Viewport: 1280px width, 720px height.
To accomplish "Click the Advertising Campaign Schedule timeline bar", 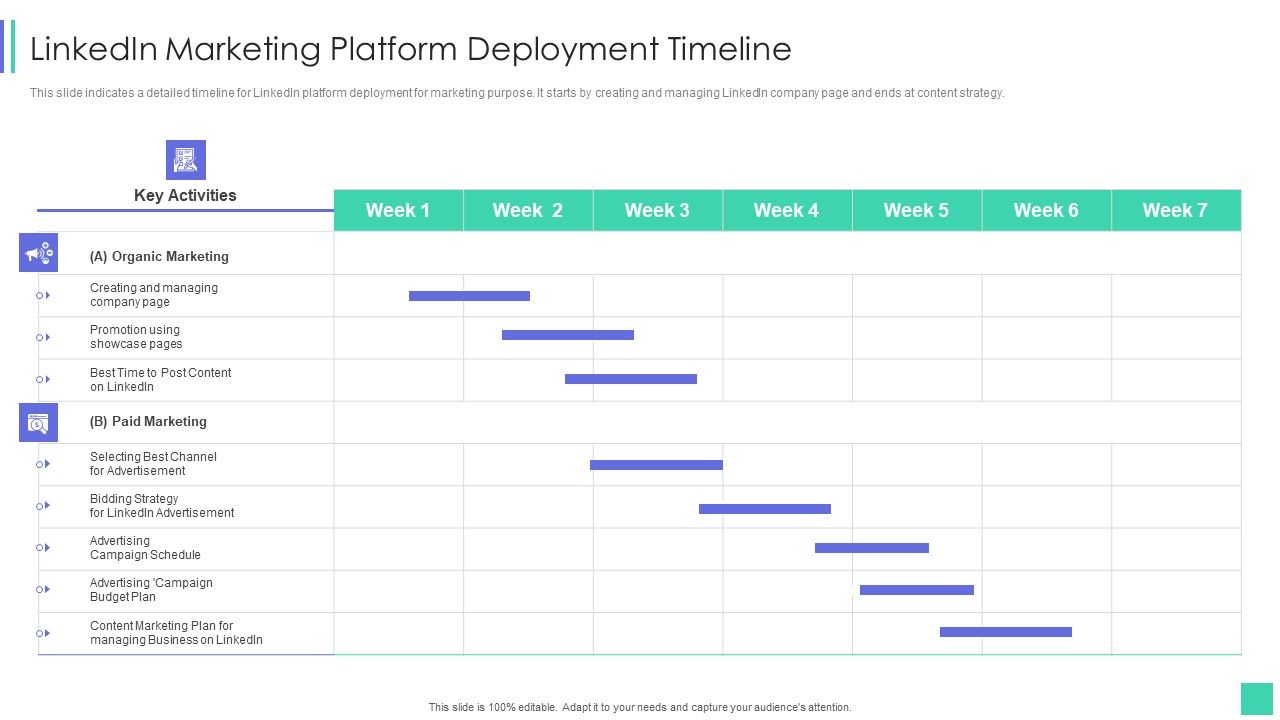I will 872,548.
